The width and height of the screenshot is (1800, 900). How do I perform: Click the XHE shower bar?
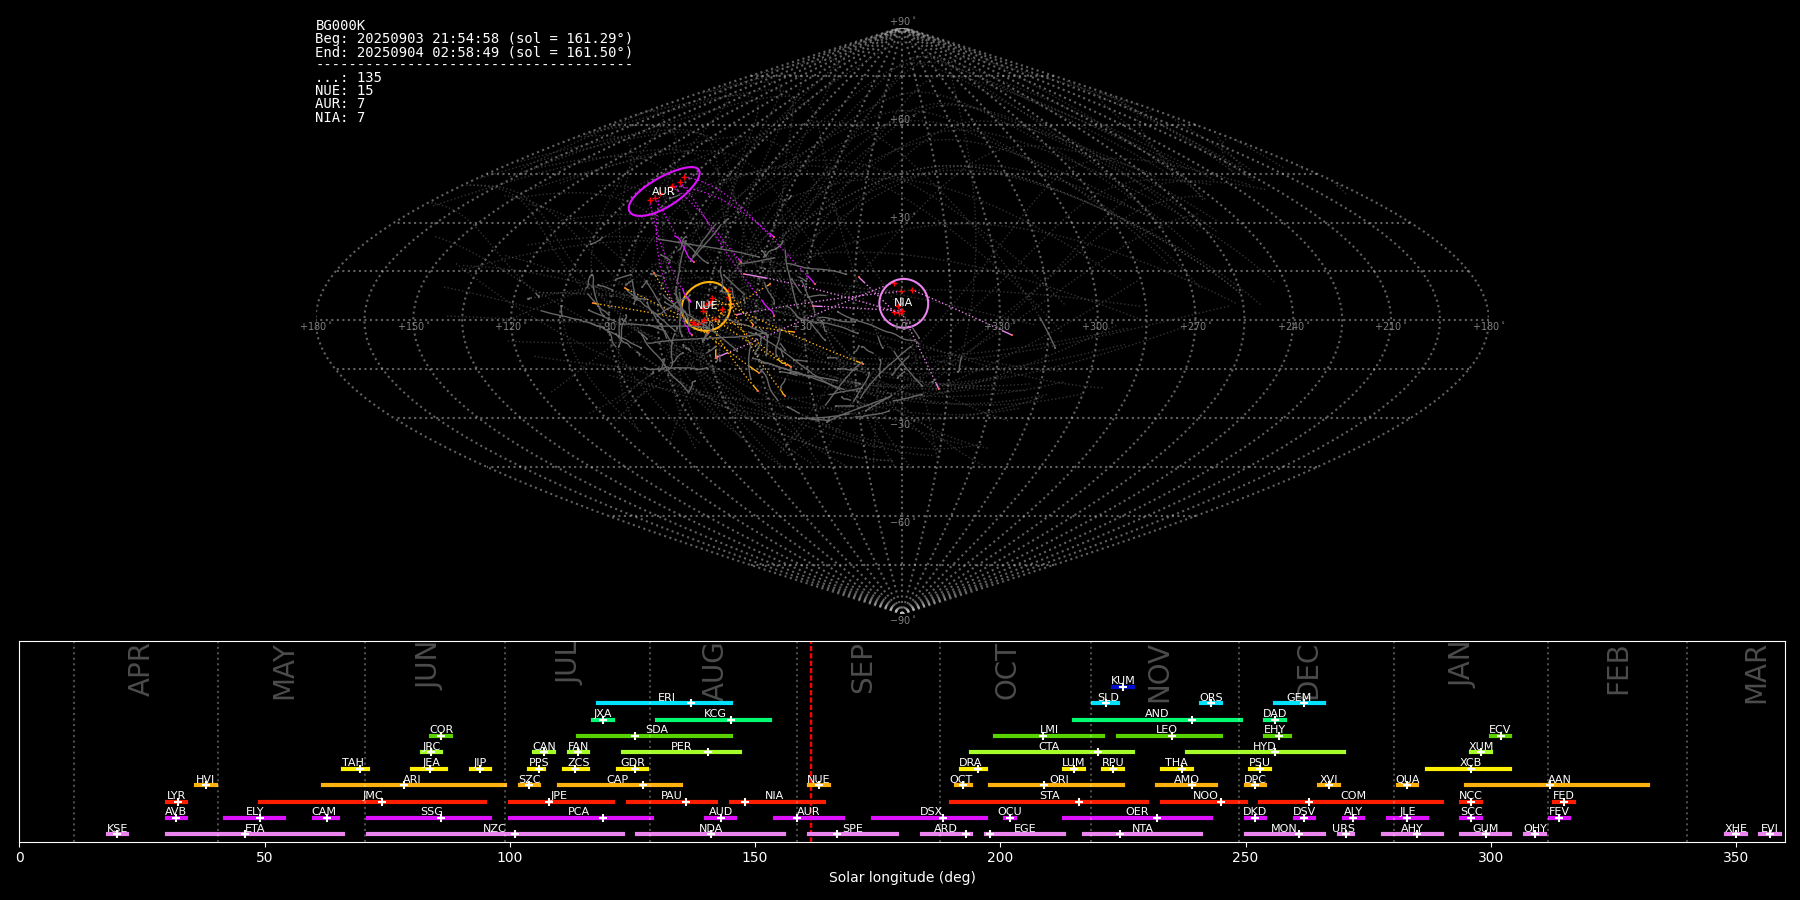tap(1736, 834)
